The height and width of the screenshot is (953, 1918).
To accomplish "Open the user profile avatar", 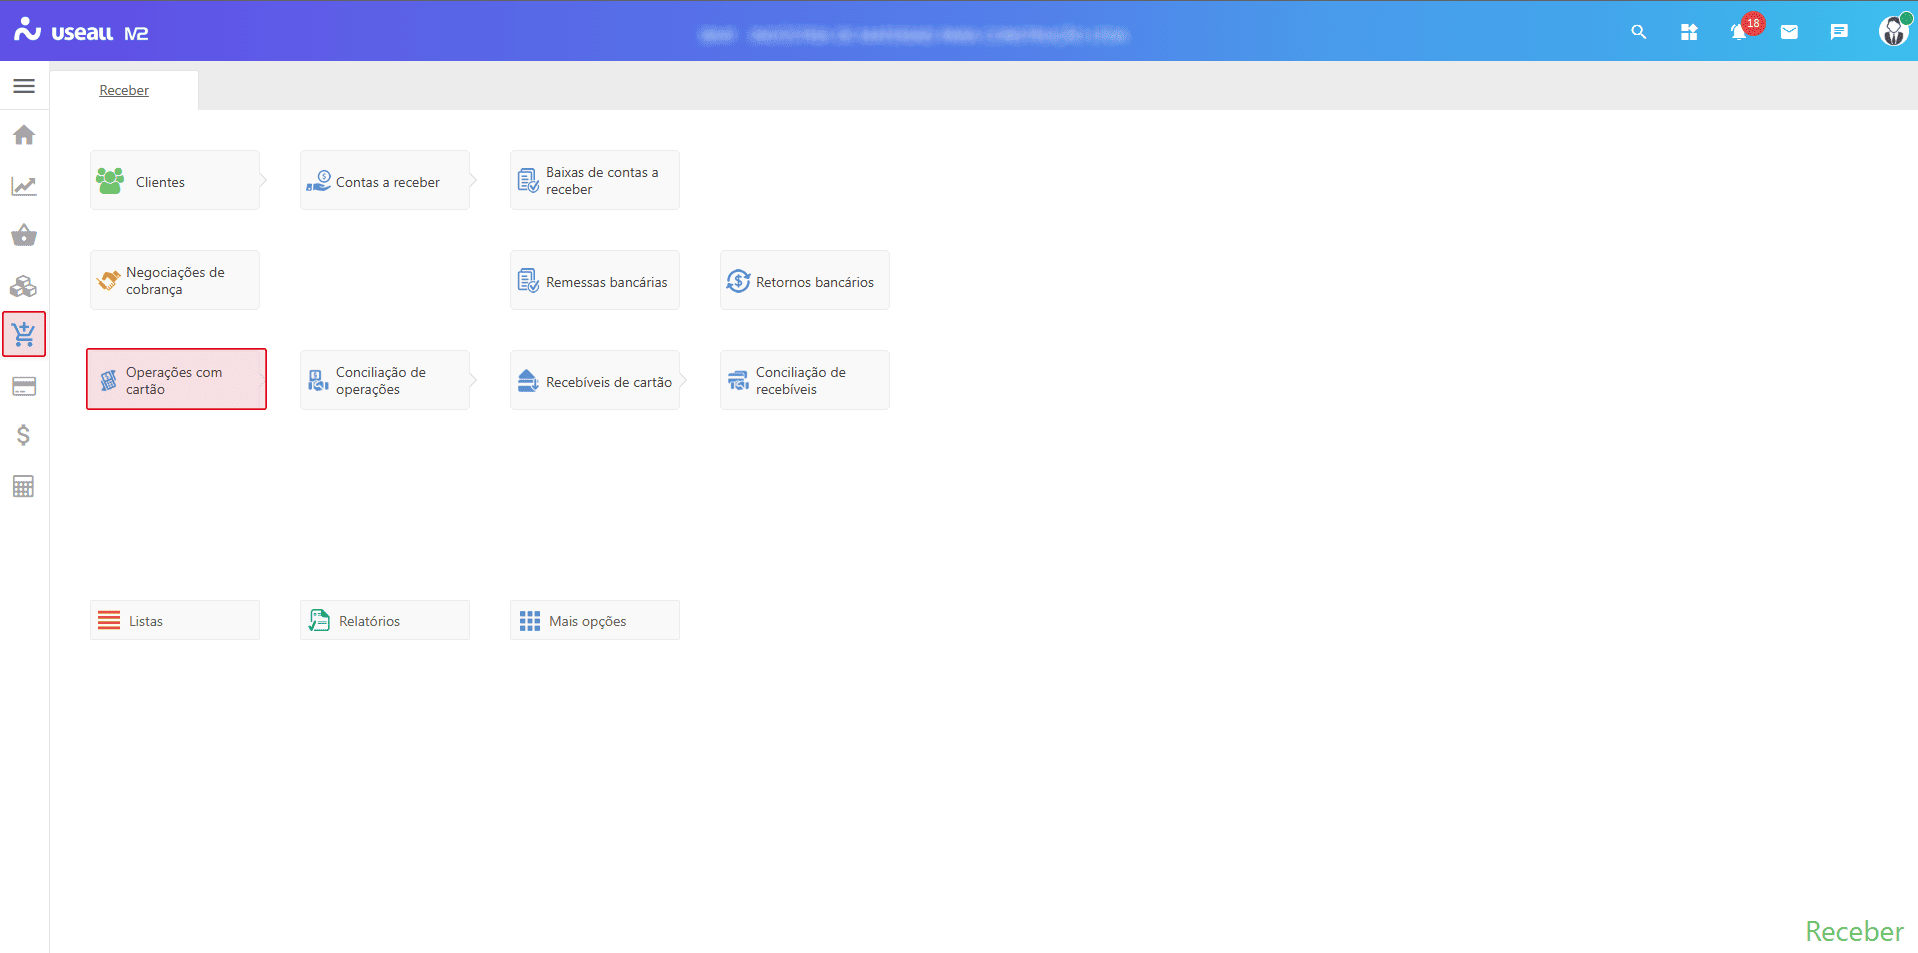I will (1892, 32).
